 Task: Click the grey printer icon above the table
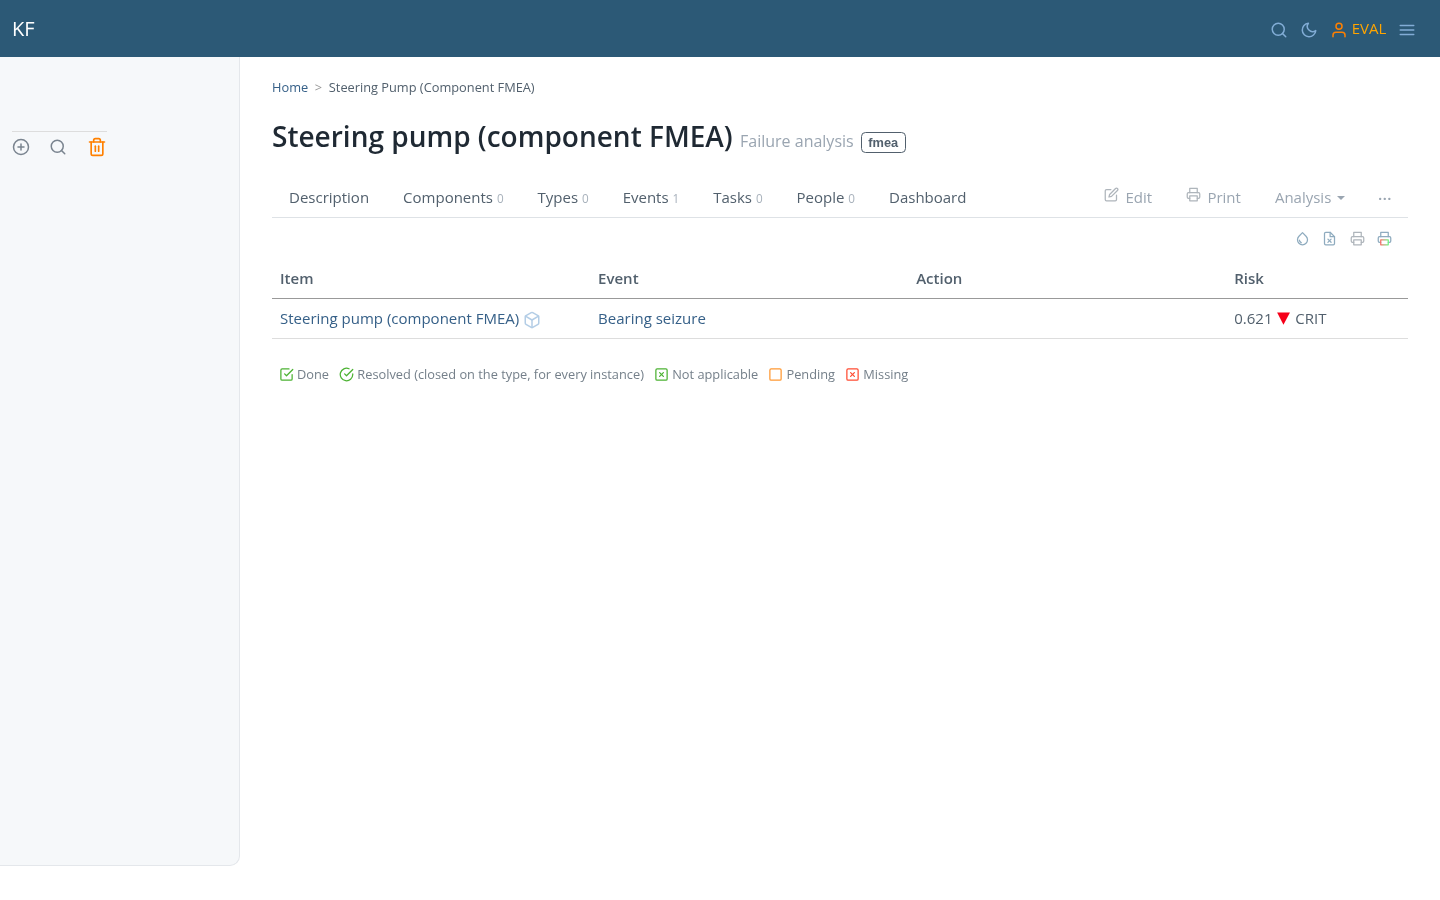coord(1357,239)
